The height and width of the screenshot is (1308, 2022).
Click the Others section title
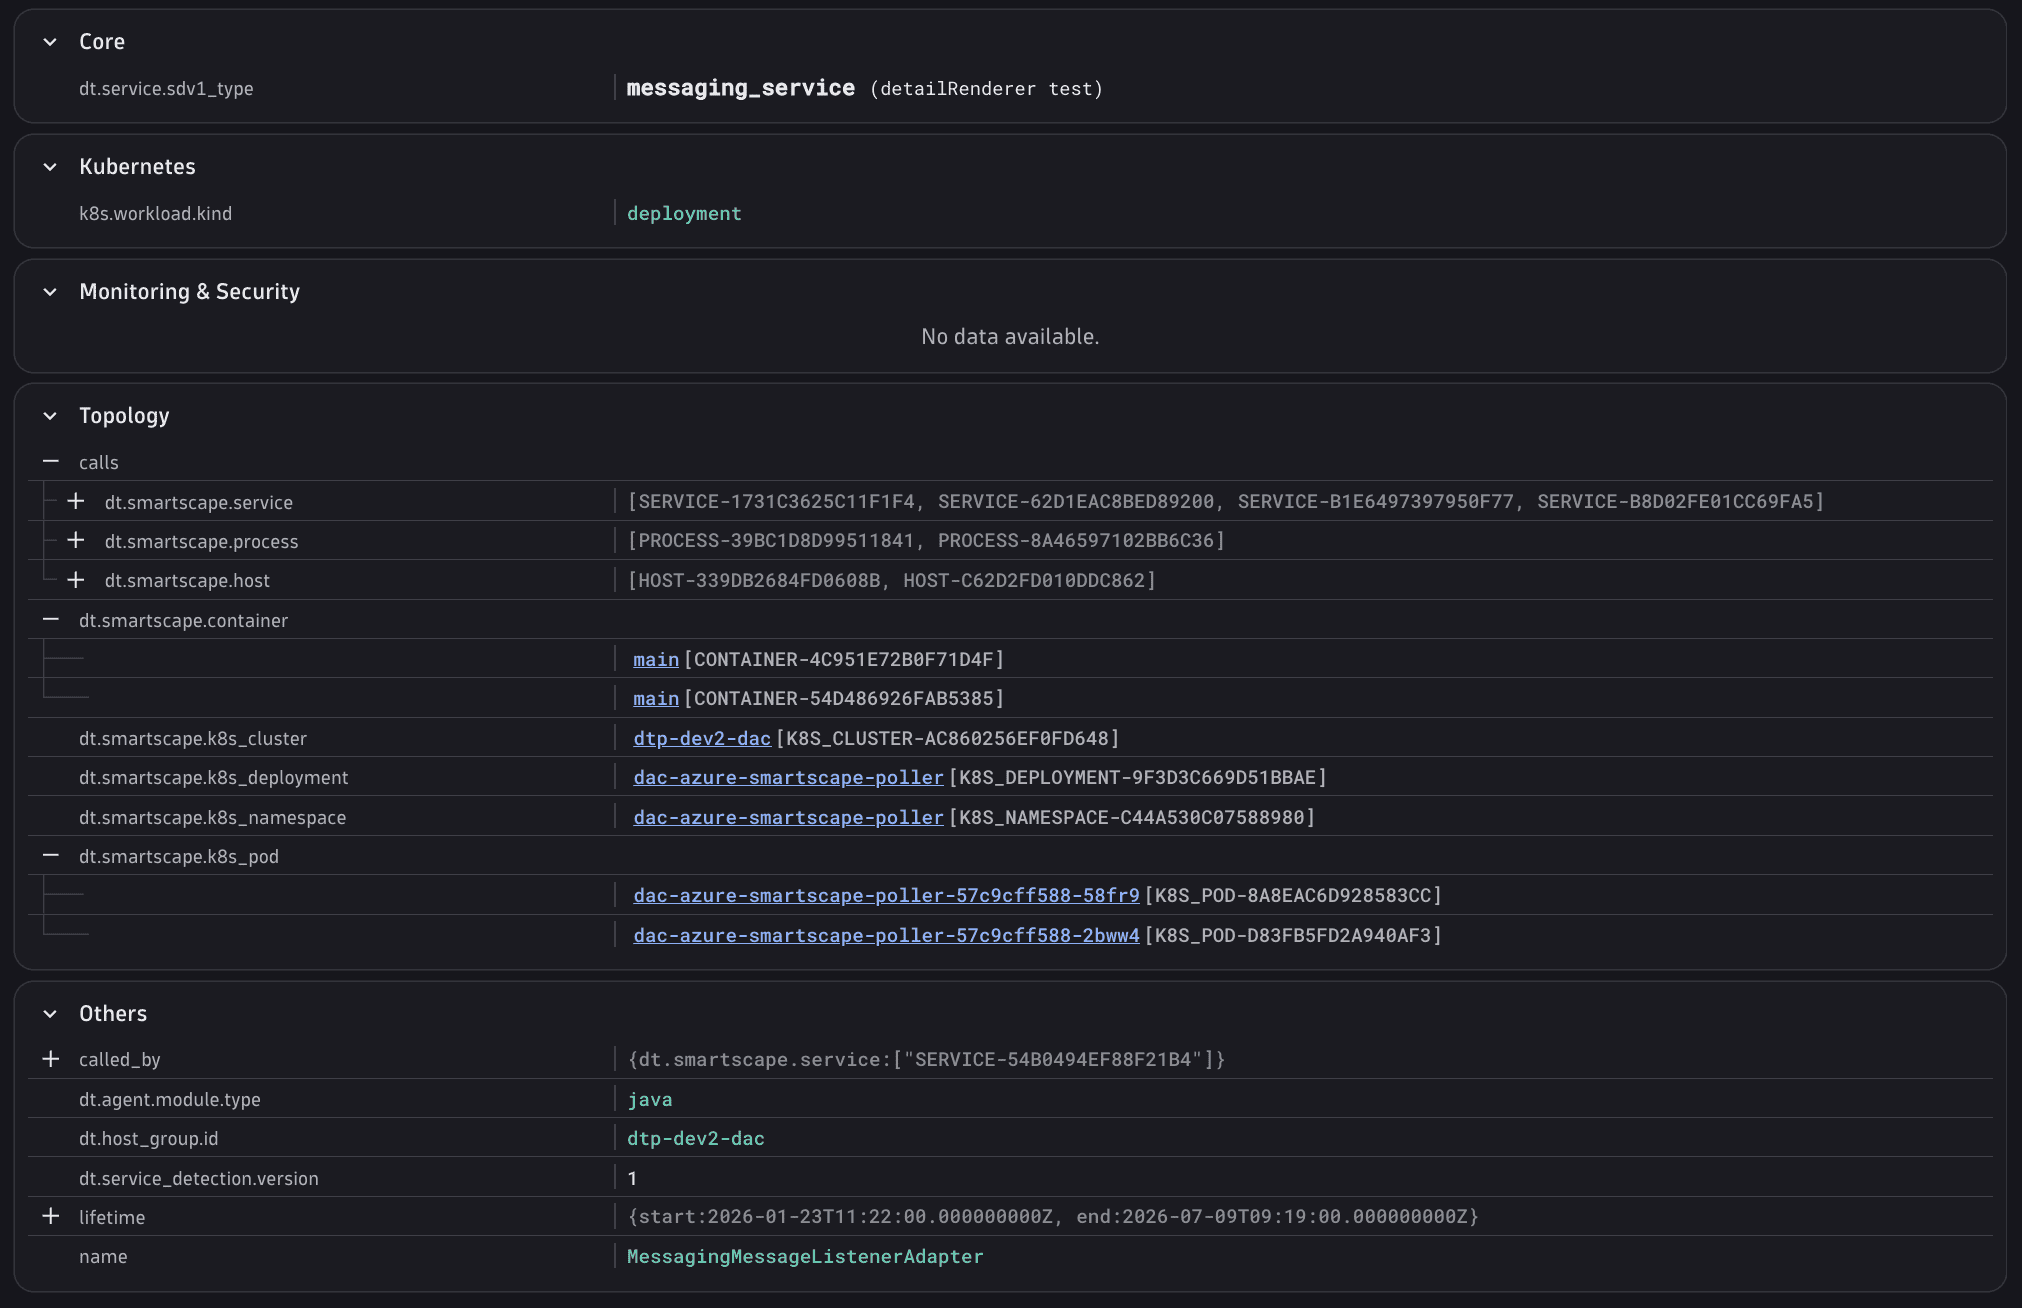(113, 1014)
